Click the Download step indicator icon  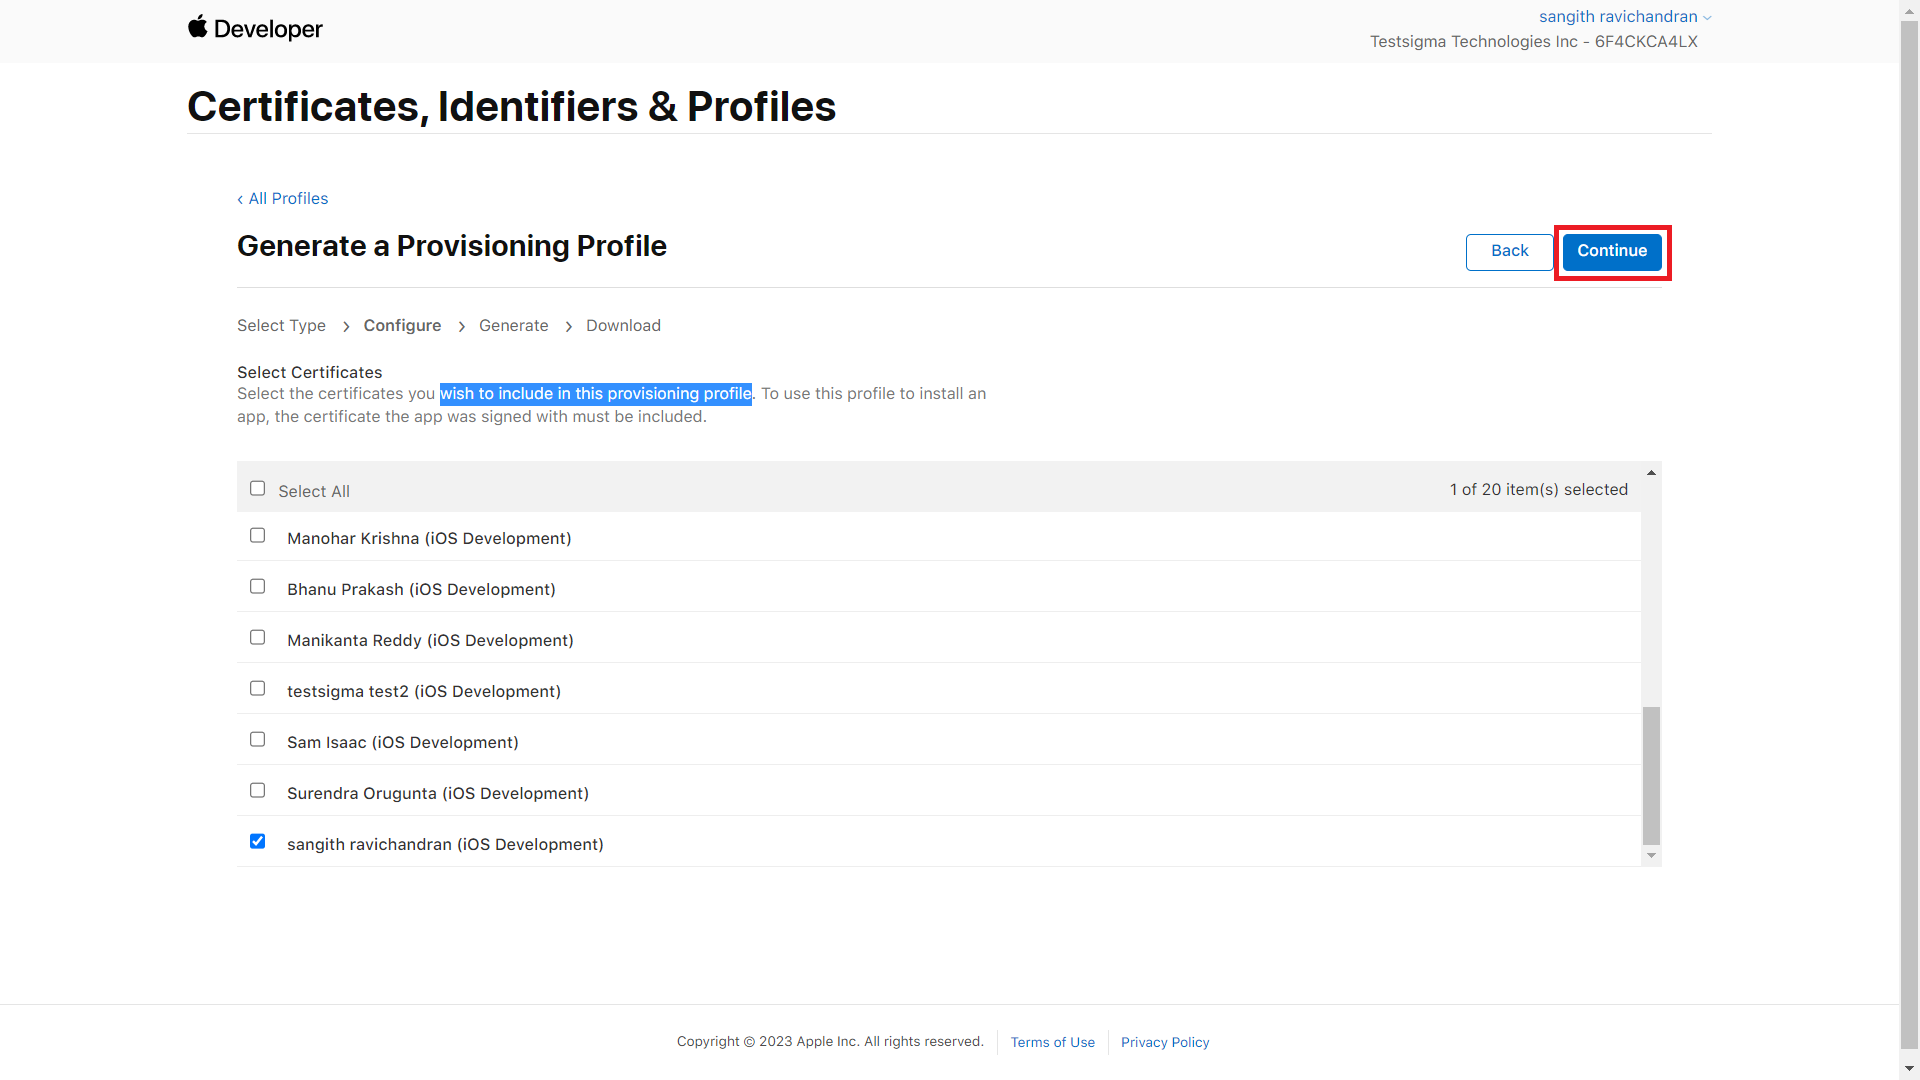621,324
